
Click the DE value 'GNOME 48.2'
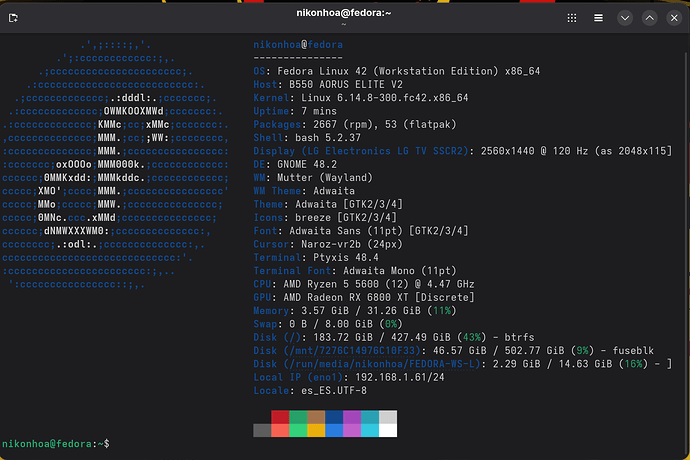point(307,164)
